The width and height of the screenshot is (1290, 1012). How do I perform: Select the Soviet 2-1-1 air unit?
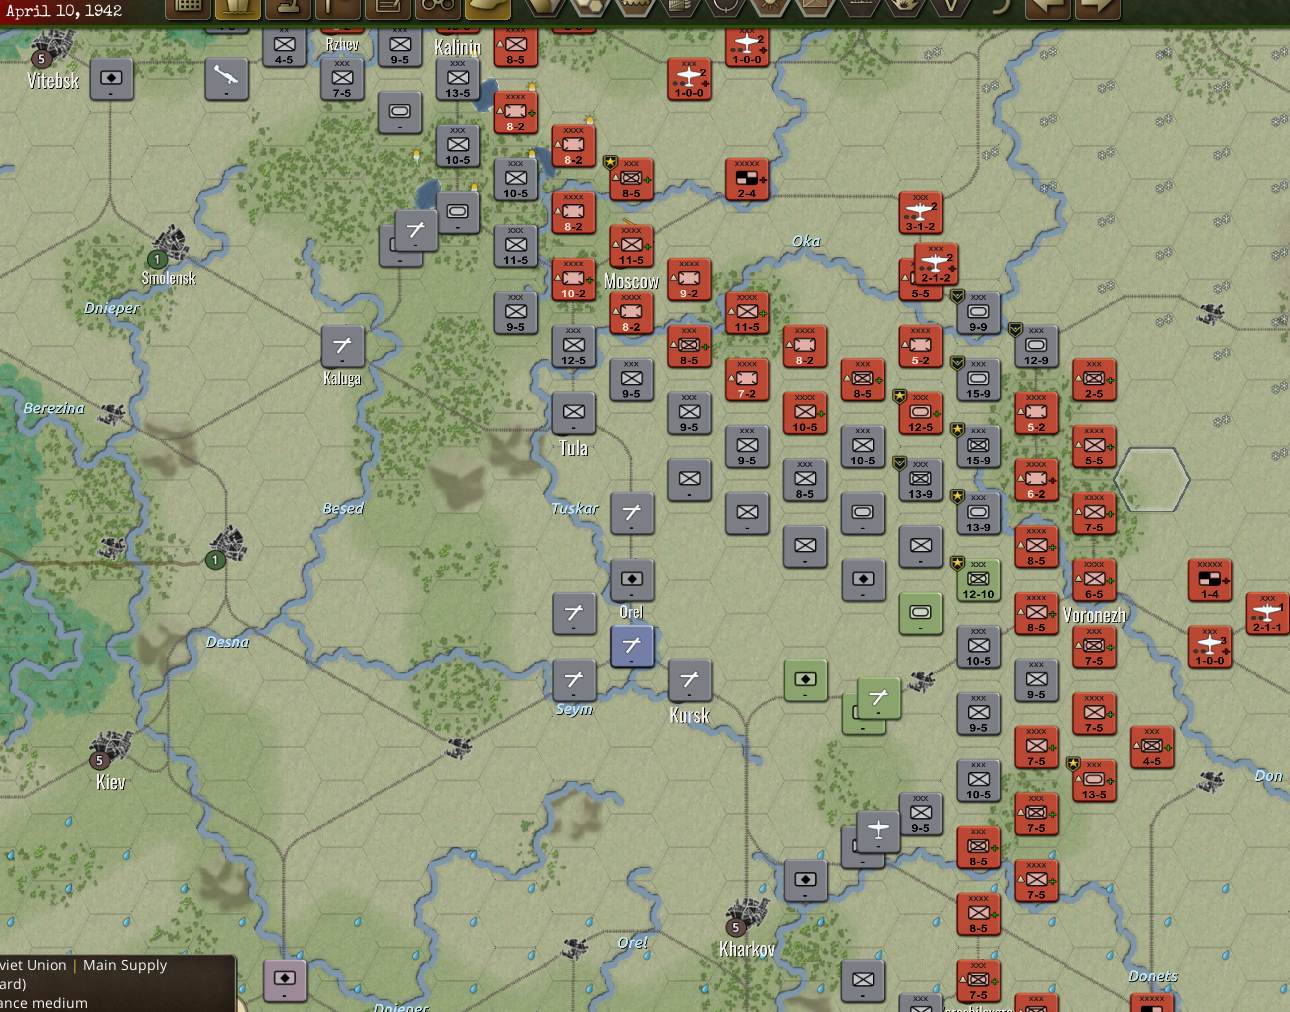tap(1267, 613)
